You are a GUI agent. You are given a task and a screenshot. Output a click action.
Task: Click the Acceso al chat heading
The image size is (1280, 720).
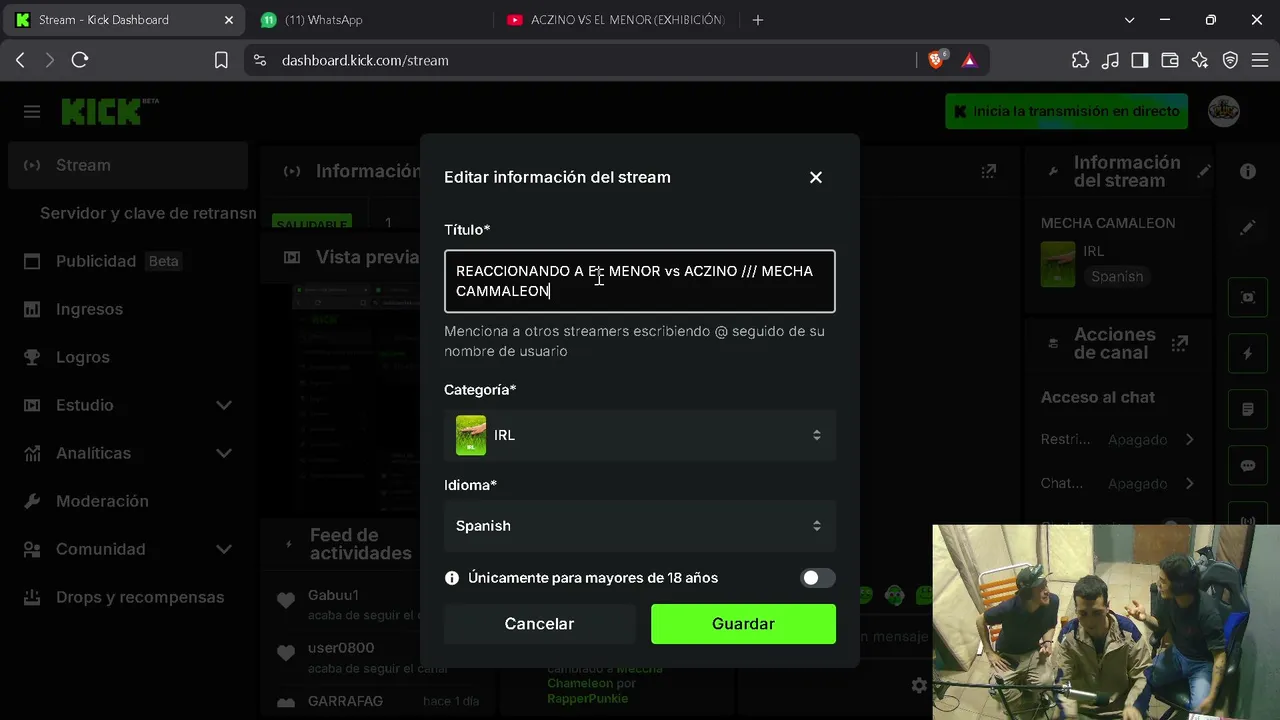(x=1098, y=397)
